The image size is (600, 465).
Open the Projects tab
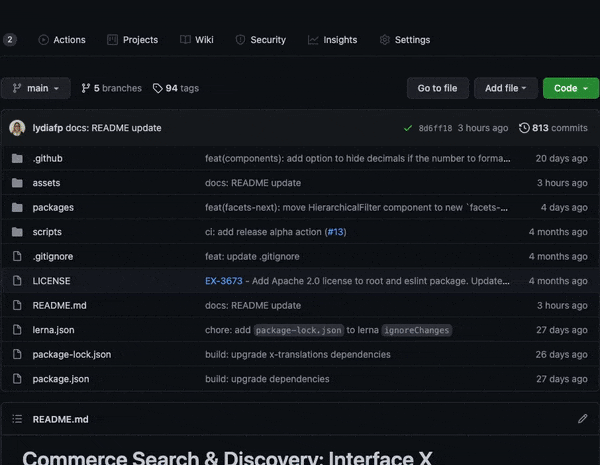(132, 40)
